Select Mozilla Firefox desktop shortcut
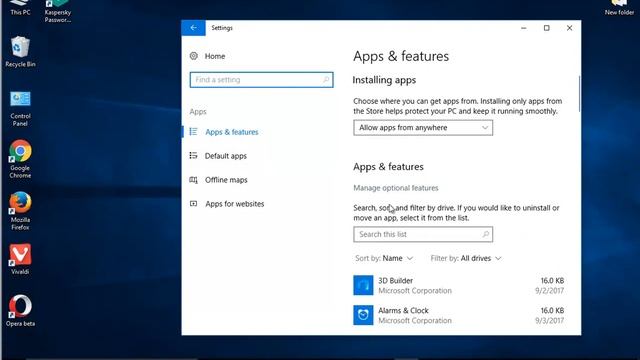This screenshot has width=640, height=360. pyautogui.click(x=20, y=211)
